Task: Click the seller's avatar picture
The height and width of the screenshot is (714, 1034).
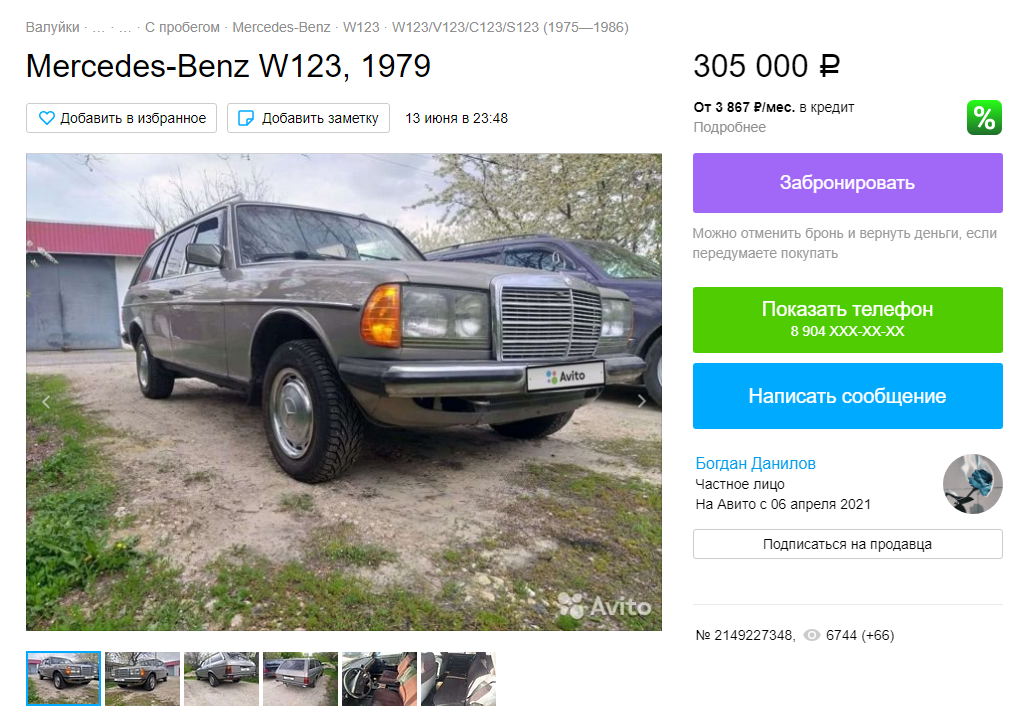Action: coord(972,484)
